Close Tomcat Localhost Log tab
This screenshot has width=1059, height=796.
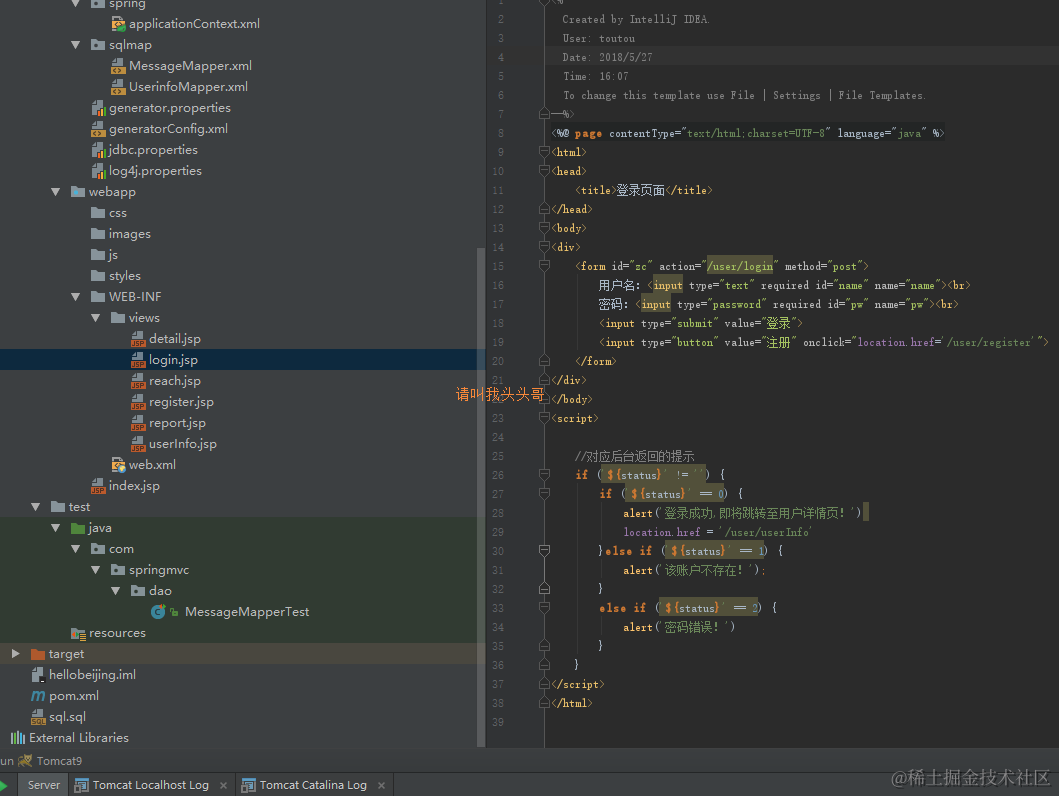pos(224,786)
